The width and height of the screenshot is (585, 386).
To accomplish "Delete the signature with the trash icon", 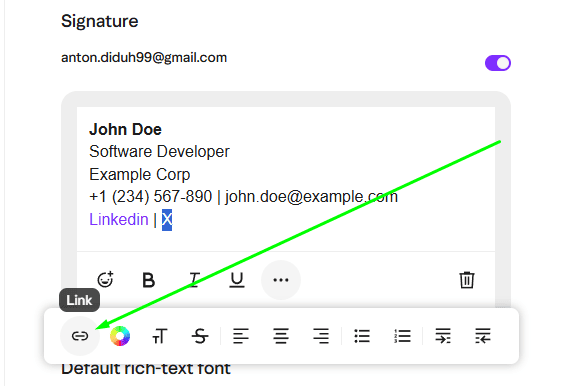I will pyautogui.click(x=467, y=280).
